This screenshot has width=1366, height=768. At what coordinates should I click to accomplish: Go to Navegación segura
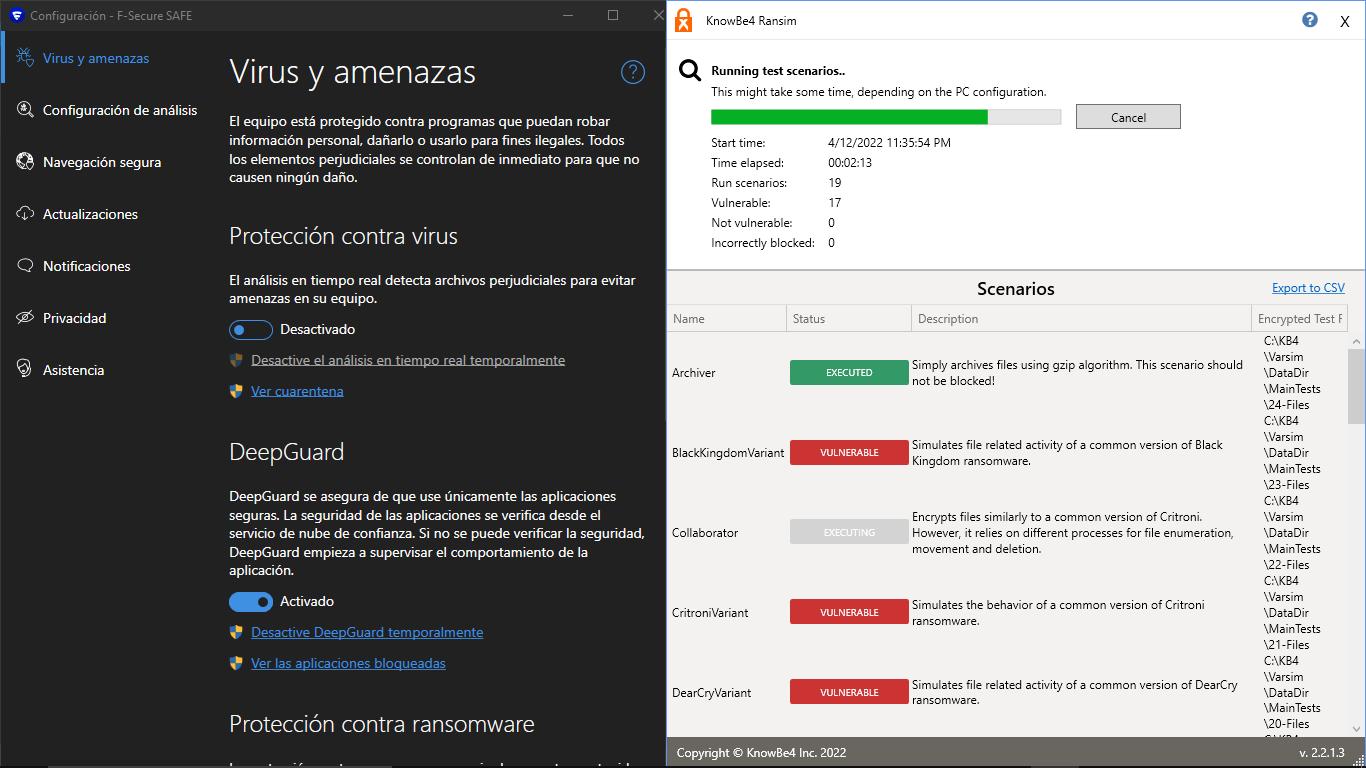[103, 162]
